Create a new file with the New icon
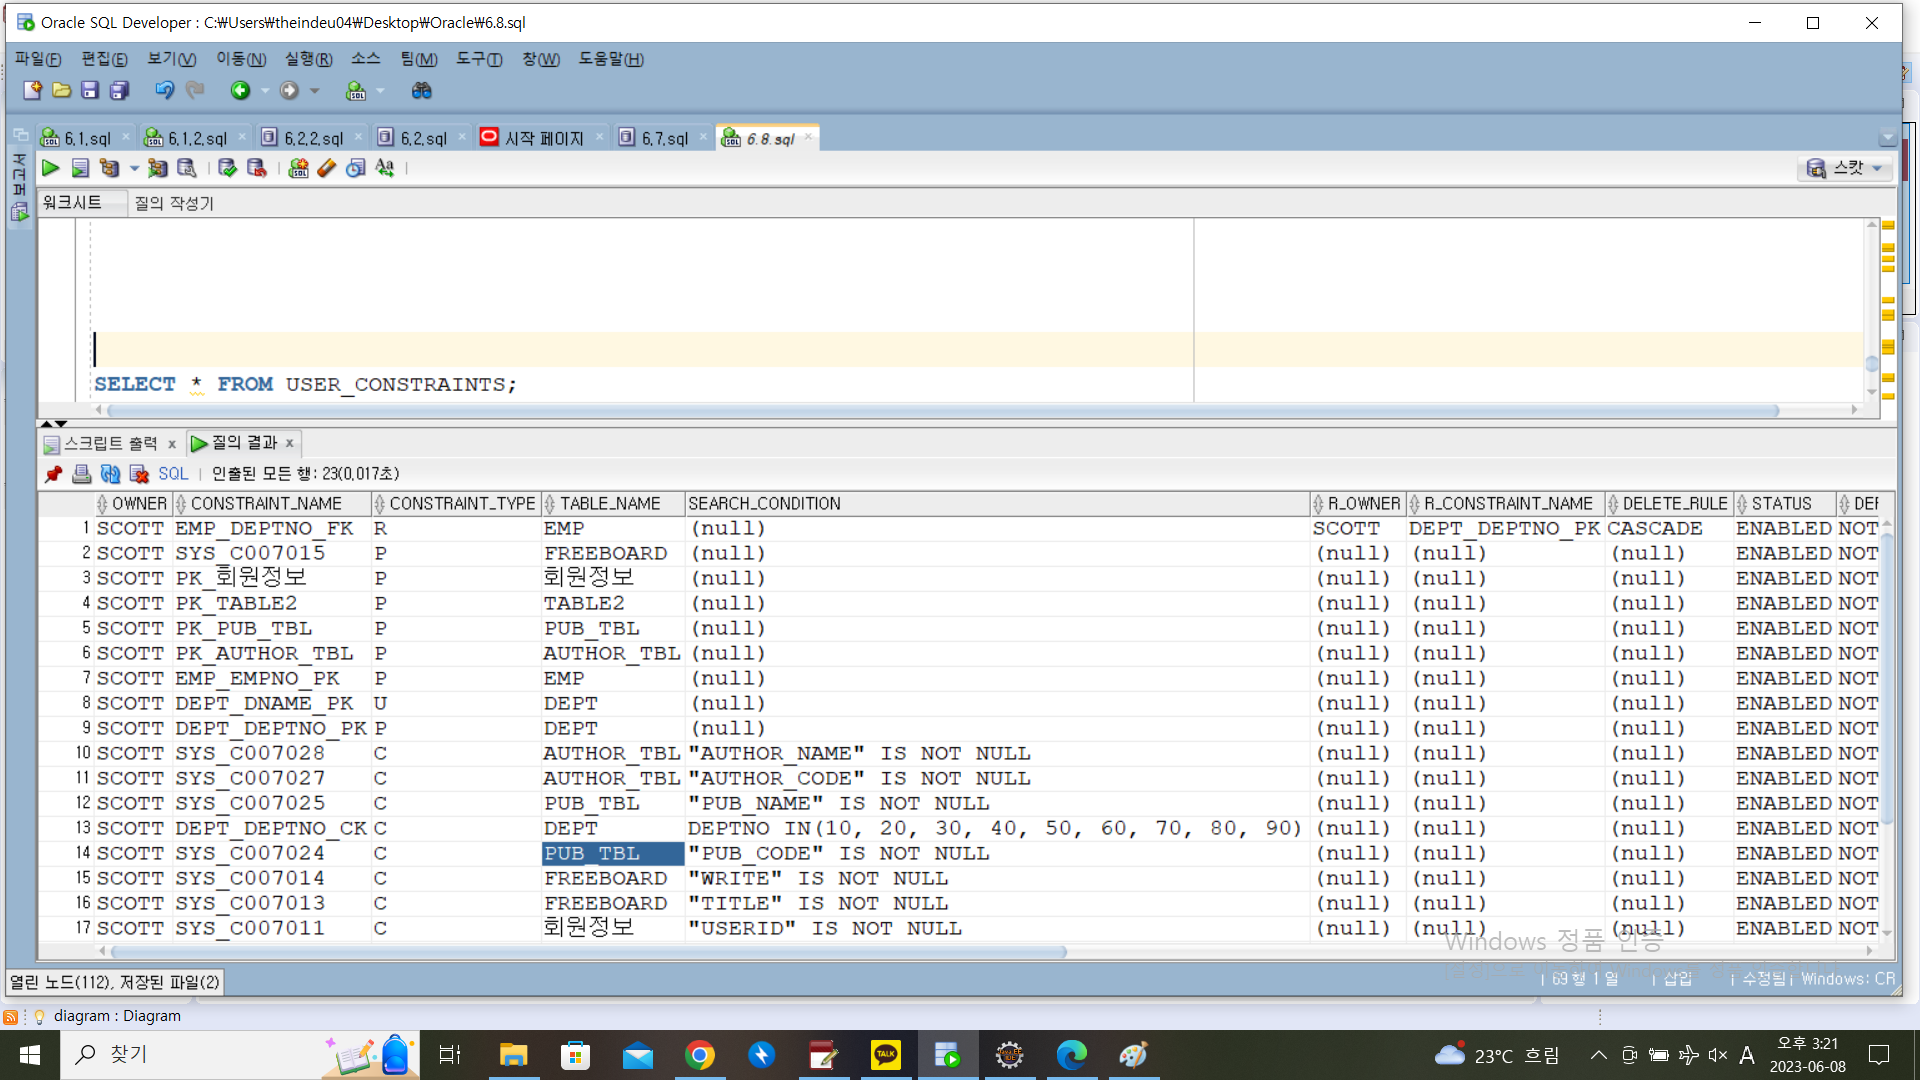Image resolution: width=1920 pixels, height=1080 pixels. pos(32,91)
